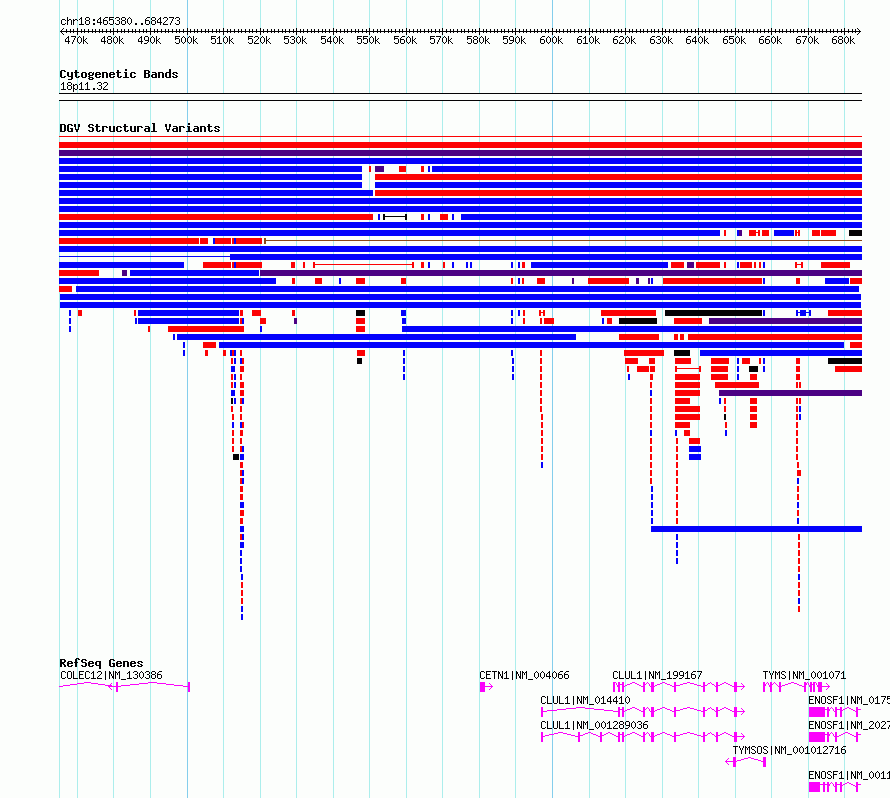890x798 pixels.
Task: Click the 650k ruler tick label
Action: (x=734, y=40)
